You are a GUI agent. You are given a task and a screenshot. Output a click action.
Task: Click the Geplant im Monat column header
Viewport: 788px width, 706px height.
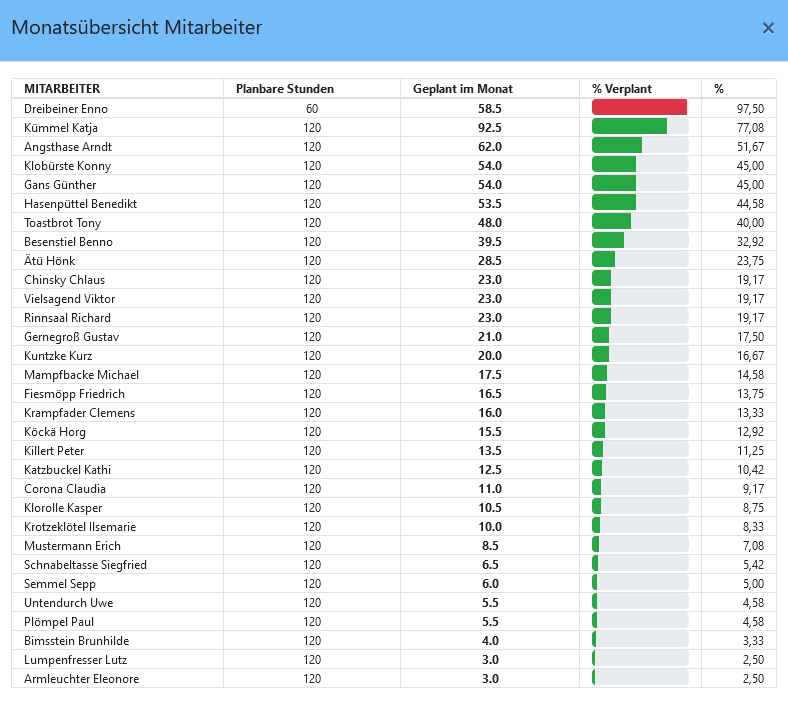click(x=463, y=89)
